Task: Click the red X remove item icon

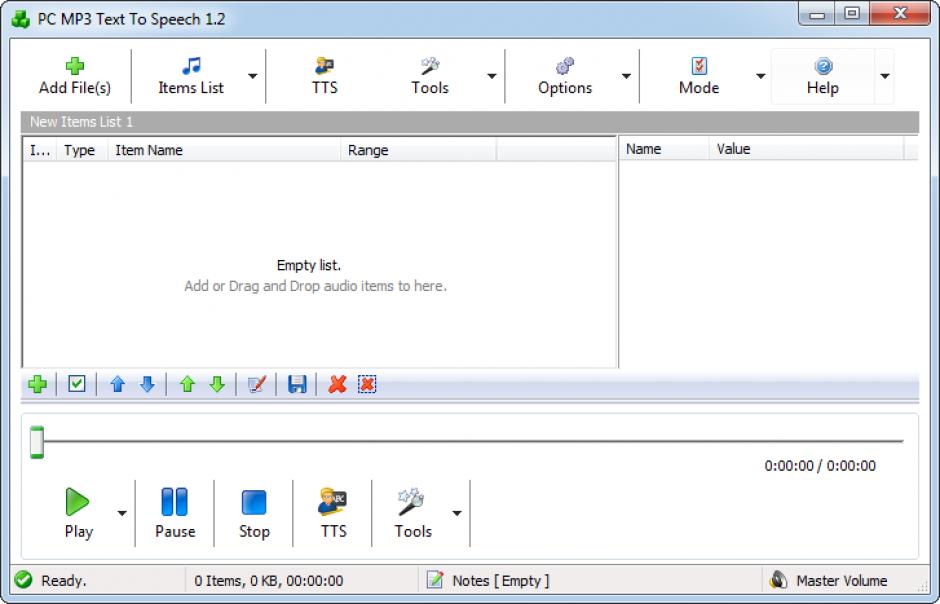Action: 338,384
